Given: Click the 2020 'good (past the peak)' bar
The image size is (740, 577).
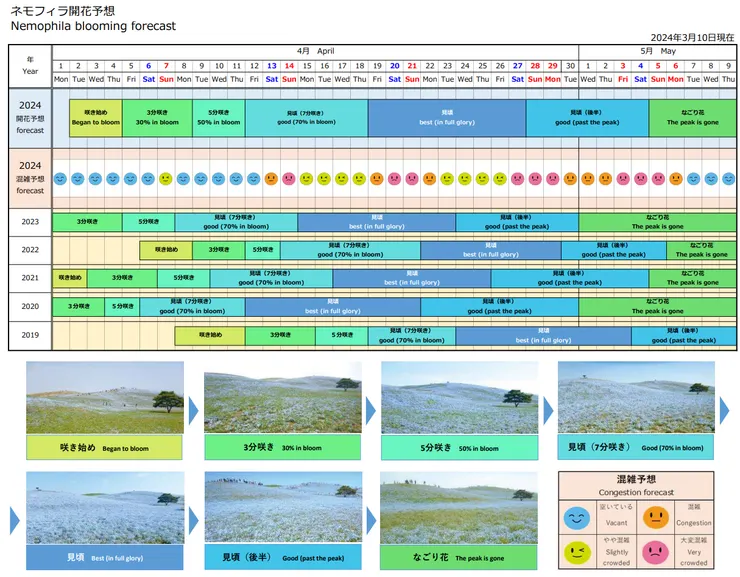Looking at the screenshot, I should tap(499, 307).
